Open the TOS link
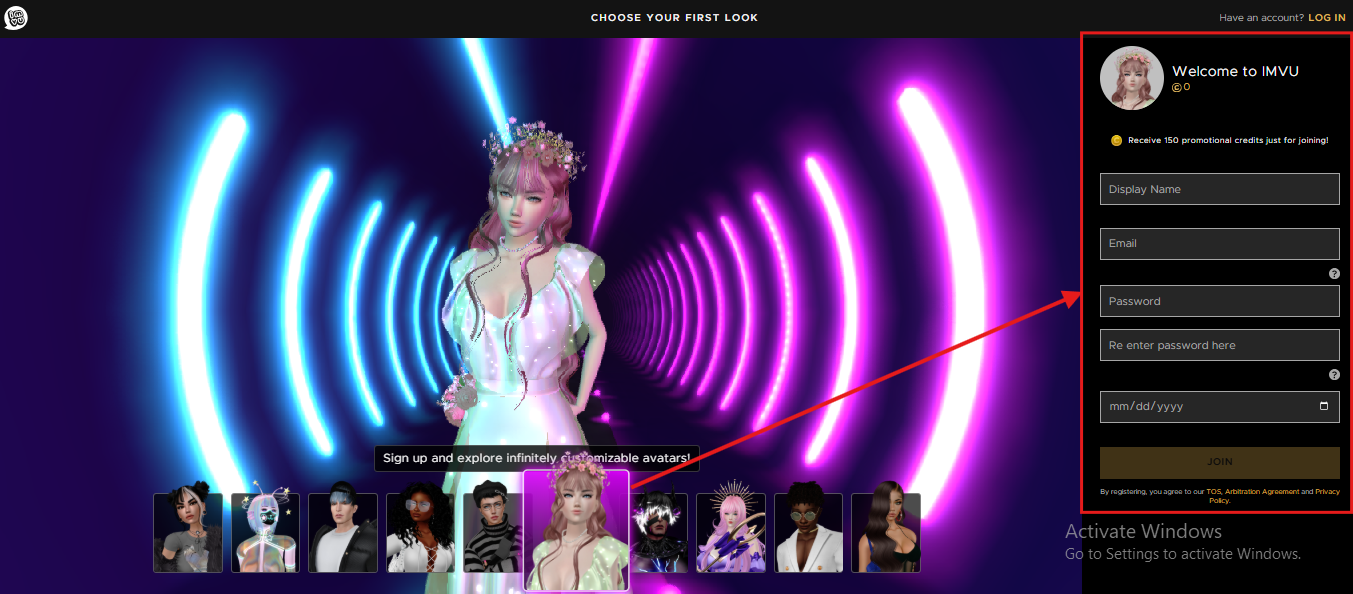This screenshot has height=594, width=1353. click(1214, 492)
